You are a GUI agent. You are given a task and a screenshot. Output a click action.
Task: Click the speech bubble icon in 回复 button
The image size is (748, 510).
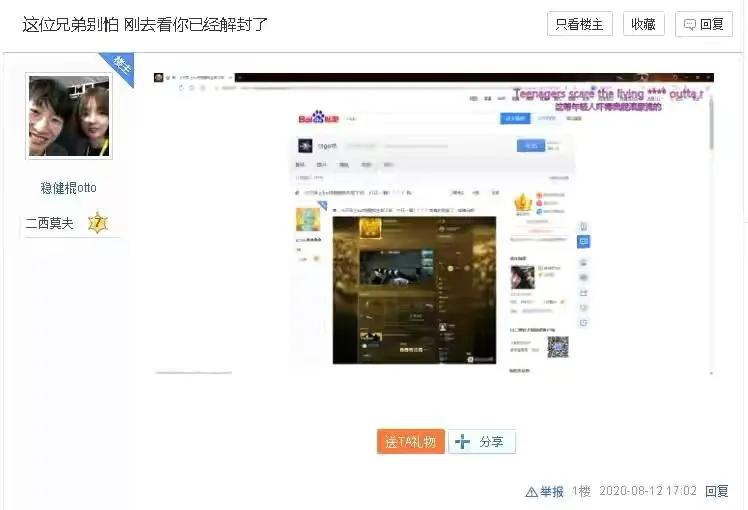689,24
